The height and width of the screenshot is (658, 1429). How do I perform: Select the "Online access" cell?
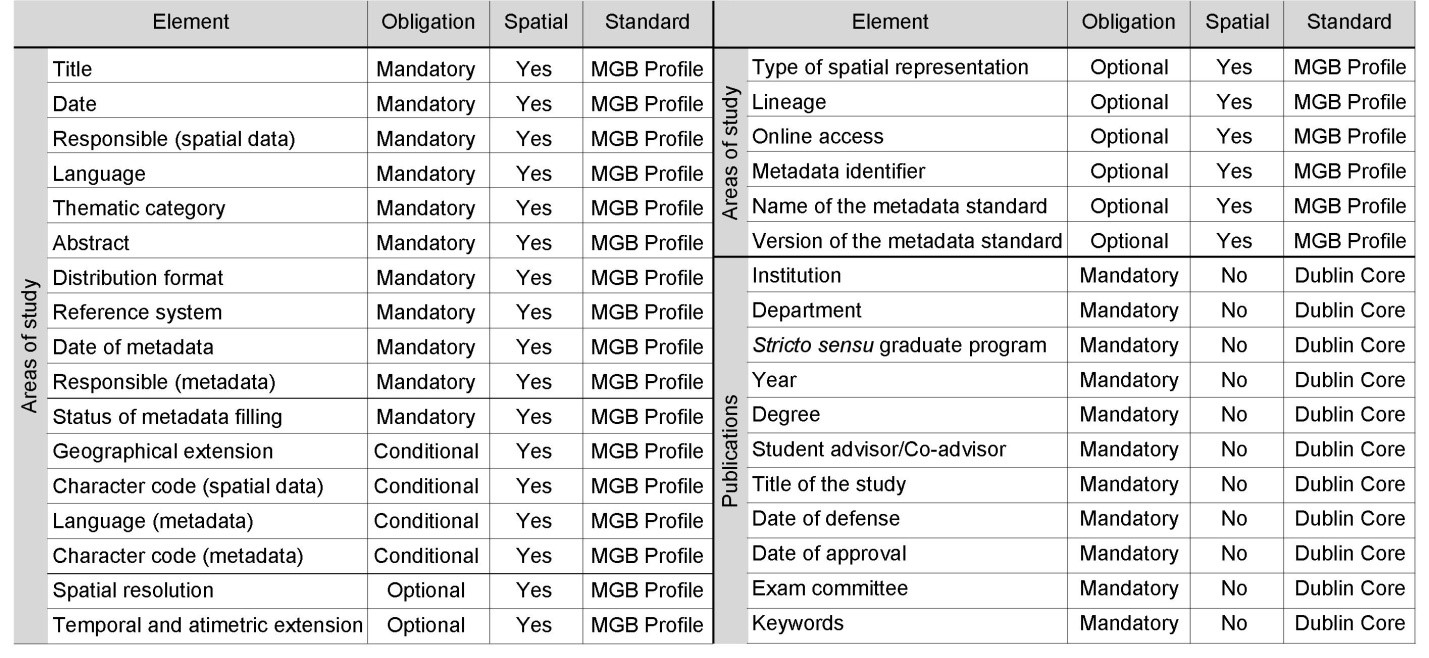[818, 136]
